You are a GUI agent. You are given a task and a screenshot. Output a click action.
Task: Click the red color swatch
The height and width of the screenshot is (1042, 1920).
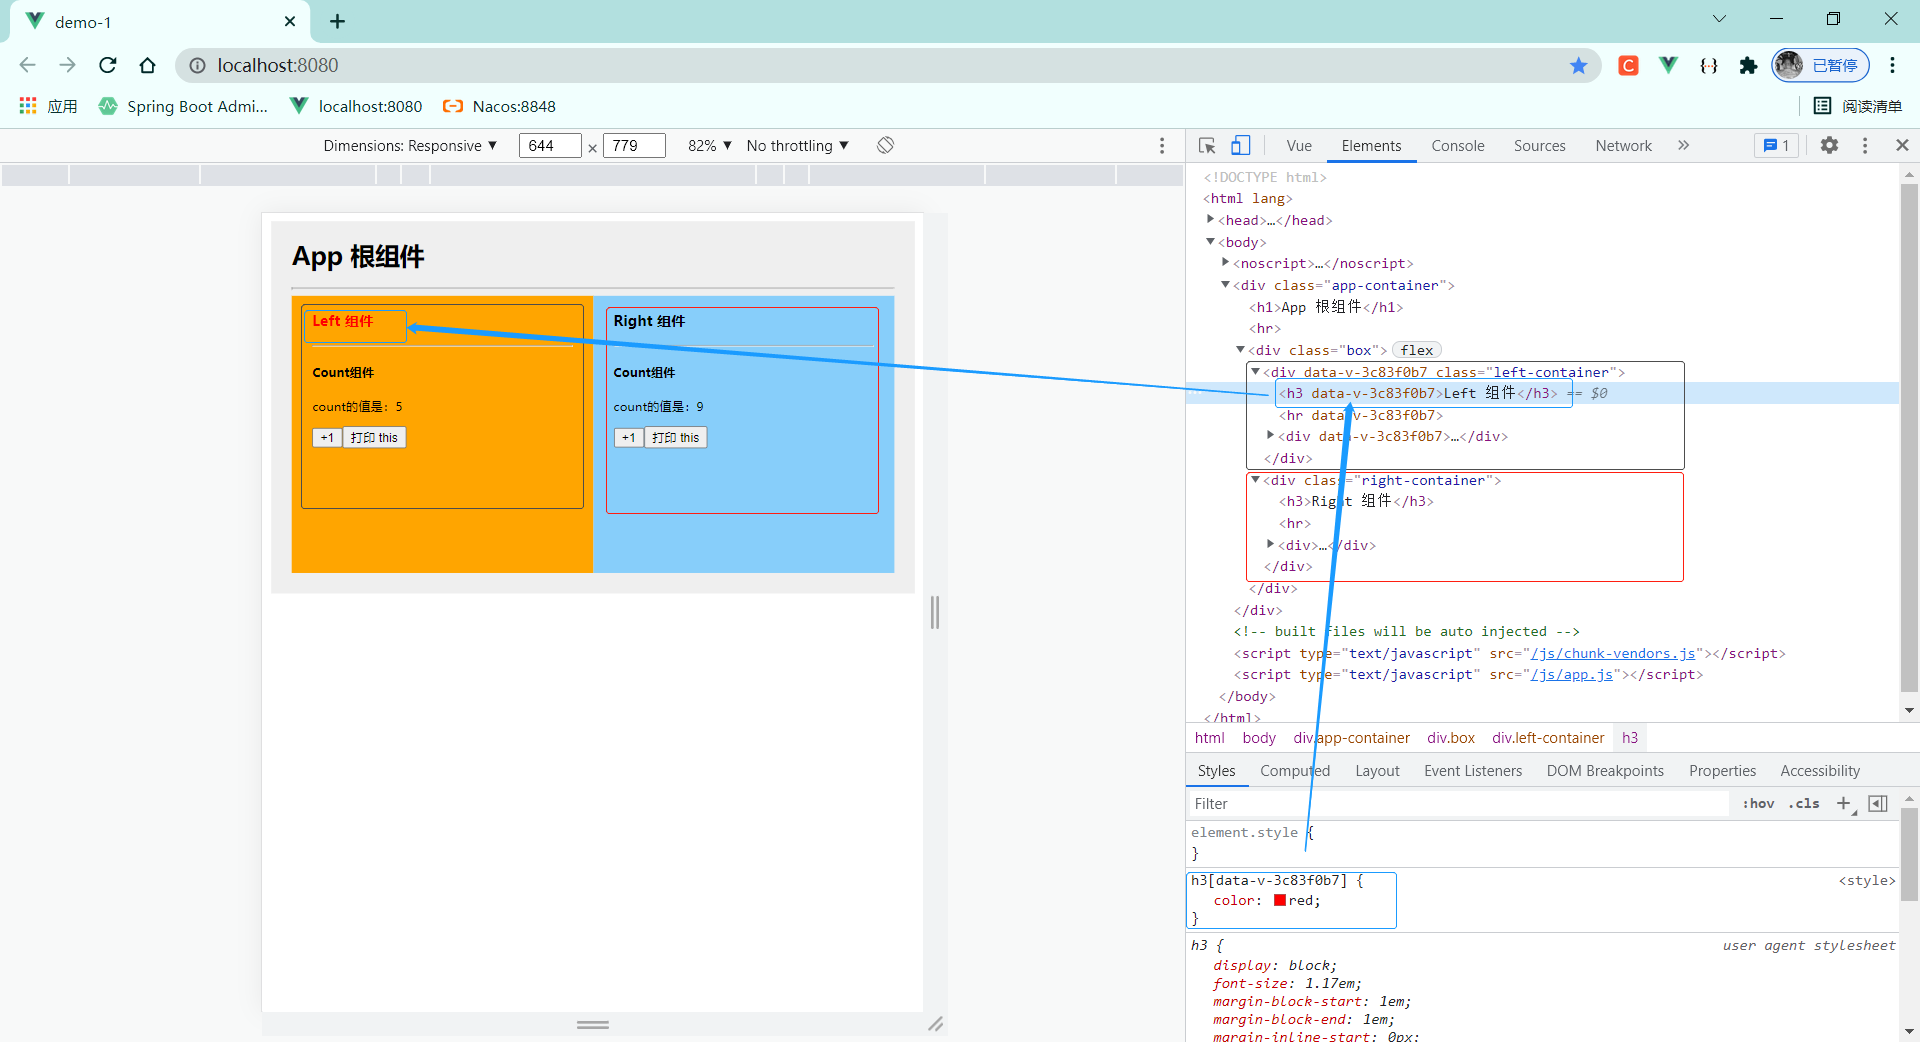pos(1280,901)
